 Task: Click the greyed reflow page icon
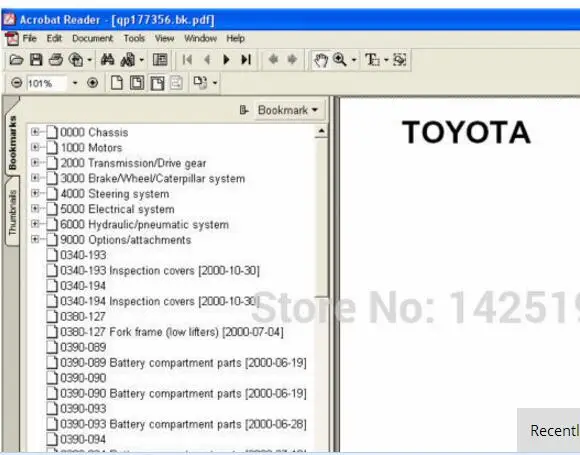click(x=176, y=82)
